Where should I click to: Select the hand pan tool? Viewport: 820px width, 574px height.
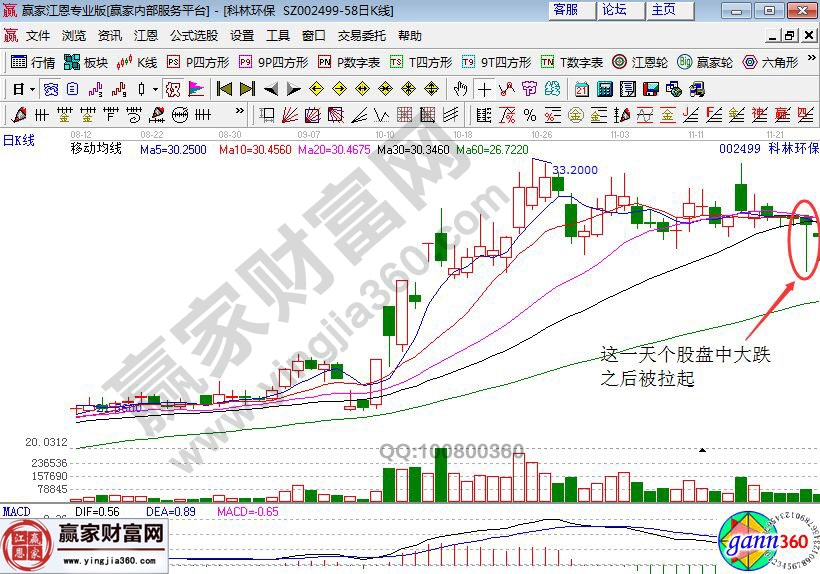pyautogui.click(x=461, y=88)
